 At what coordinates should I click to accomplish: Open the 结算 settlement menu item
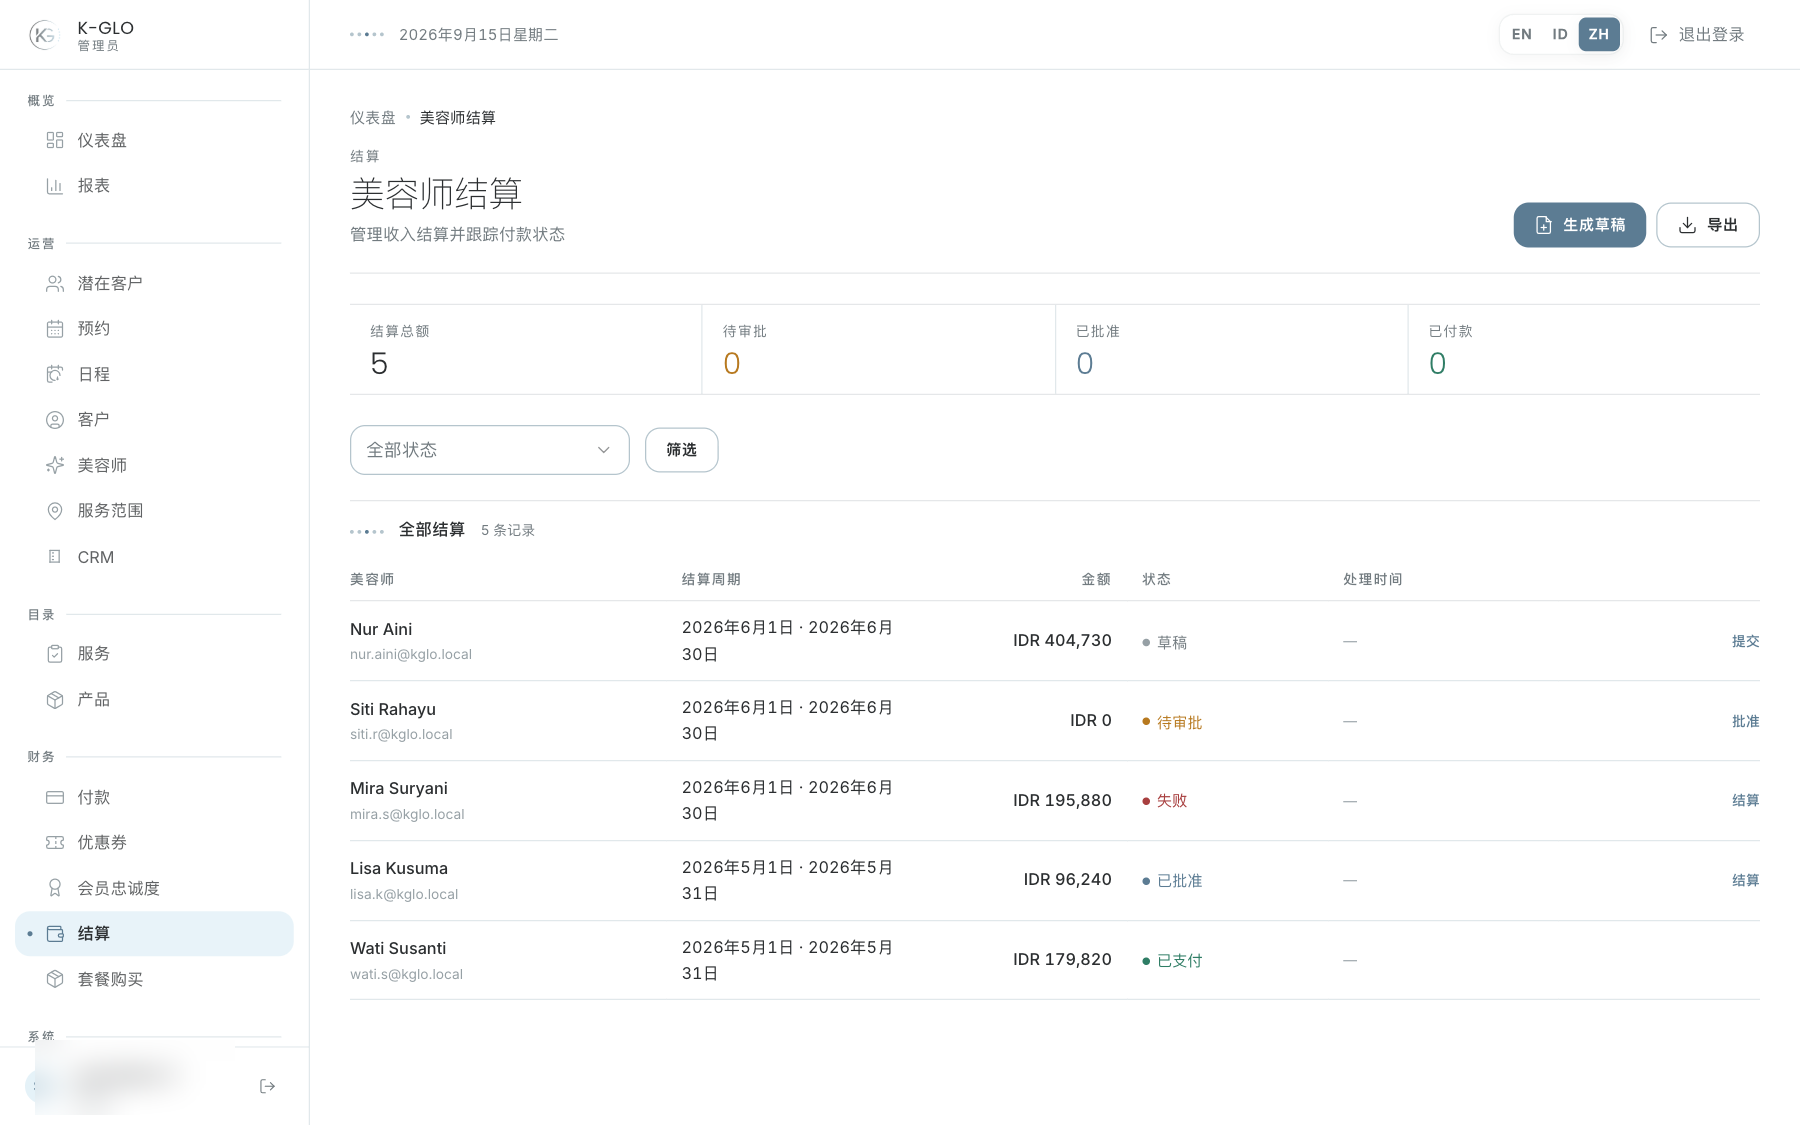coord(154,933)
